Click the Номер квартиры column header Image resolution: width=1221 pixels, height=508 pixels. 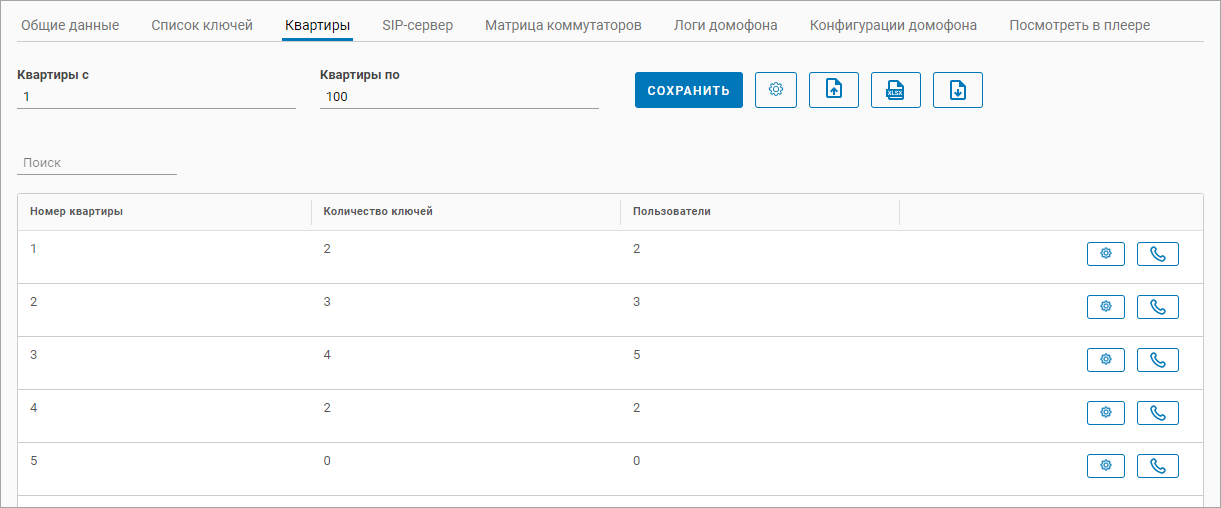click(x=77, y=212)
